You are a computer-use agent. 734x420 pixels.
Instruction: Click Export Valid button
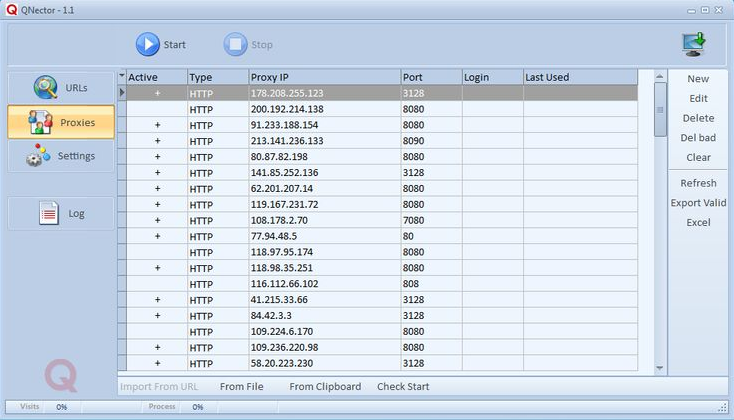pyautogui.click(x=698, y=203)
